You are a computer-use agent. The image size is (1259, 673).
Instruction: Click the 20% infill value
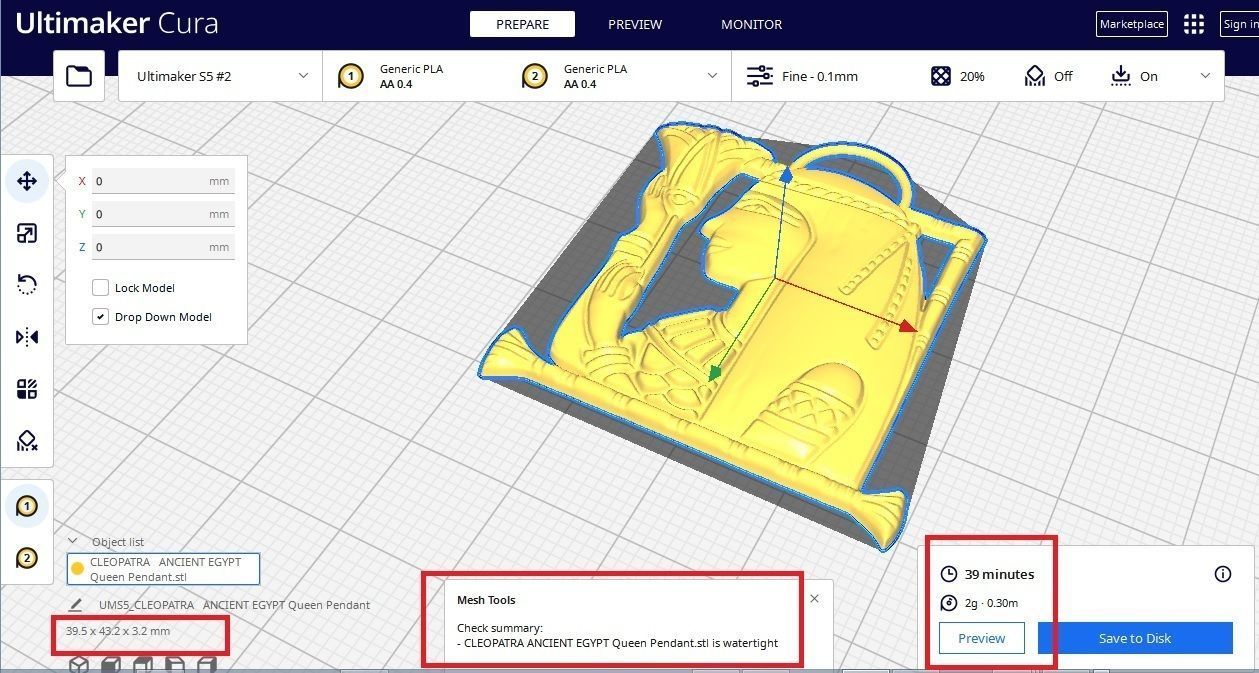coord(972,76)
